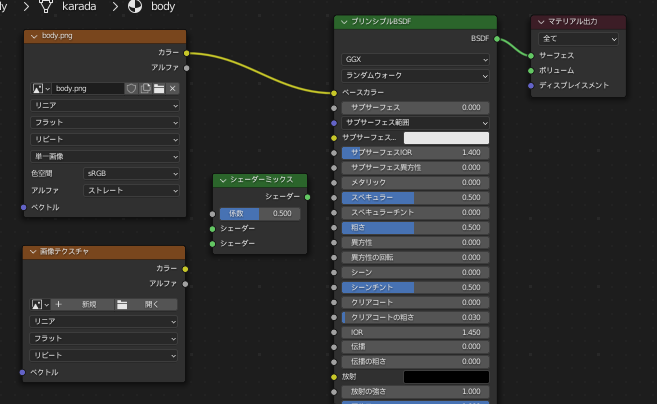Screen dimensions: 657x404
Task: Click the スペキュラー slider
Action: click(415, 197)
